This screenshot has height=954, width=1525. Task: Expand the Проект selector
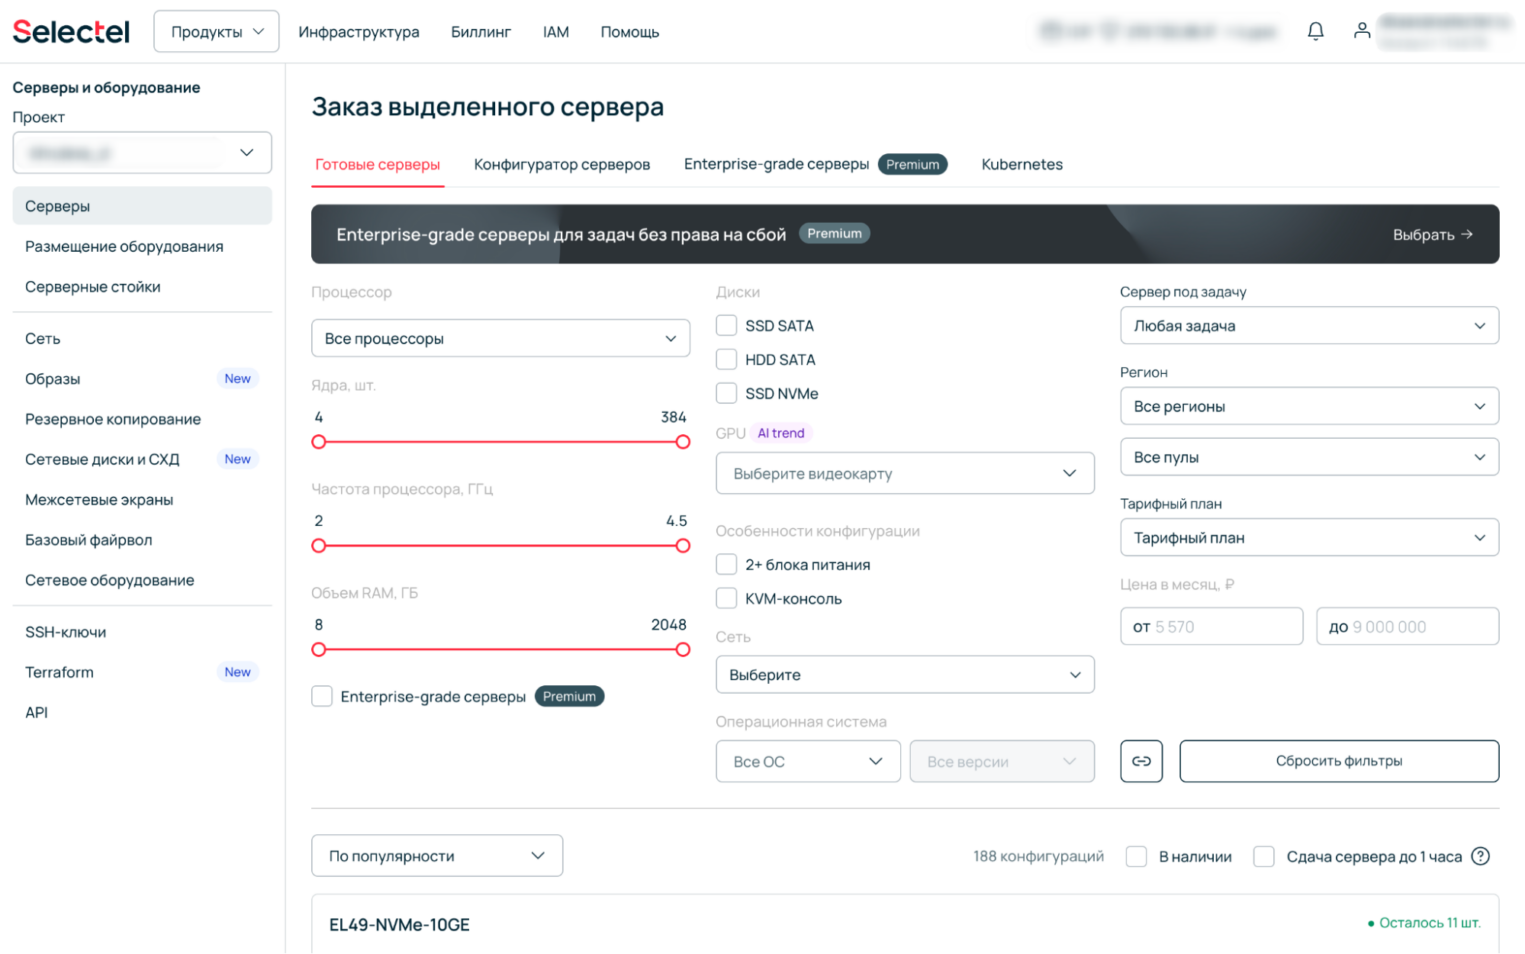click(142, 153)
